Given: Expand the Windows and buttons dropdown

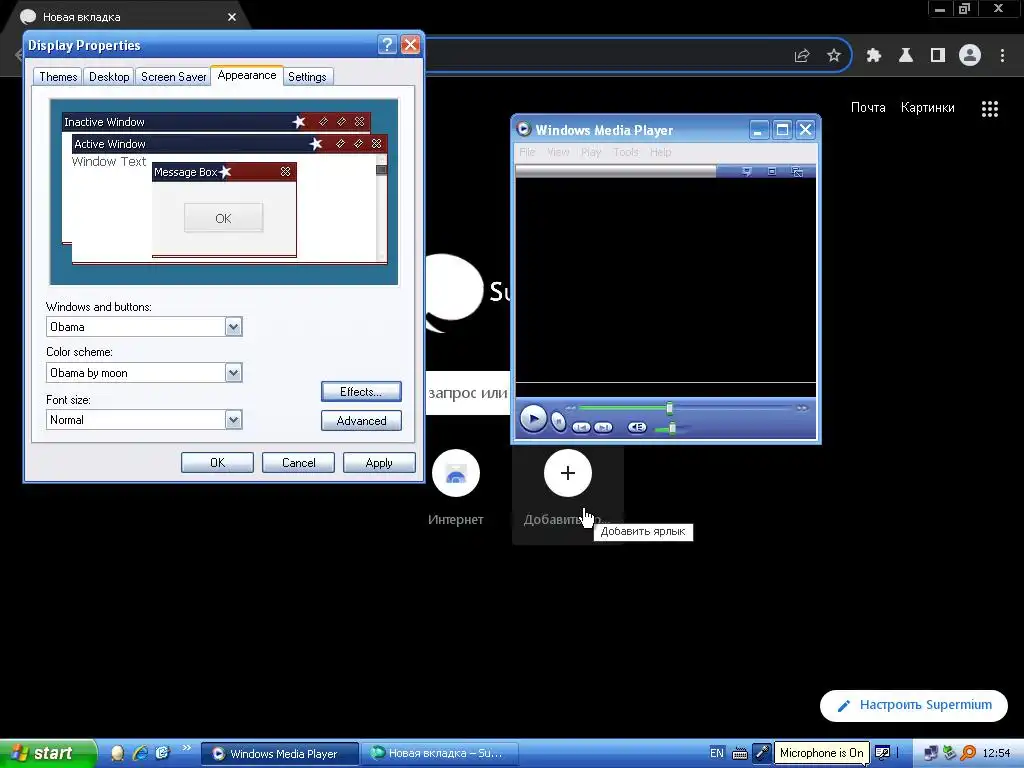Looking at the screenshot, I should (233, 327).
